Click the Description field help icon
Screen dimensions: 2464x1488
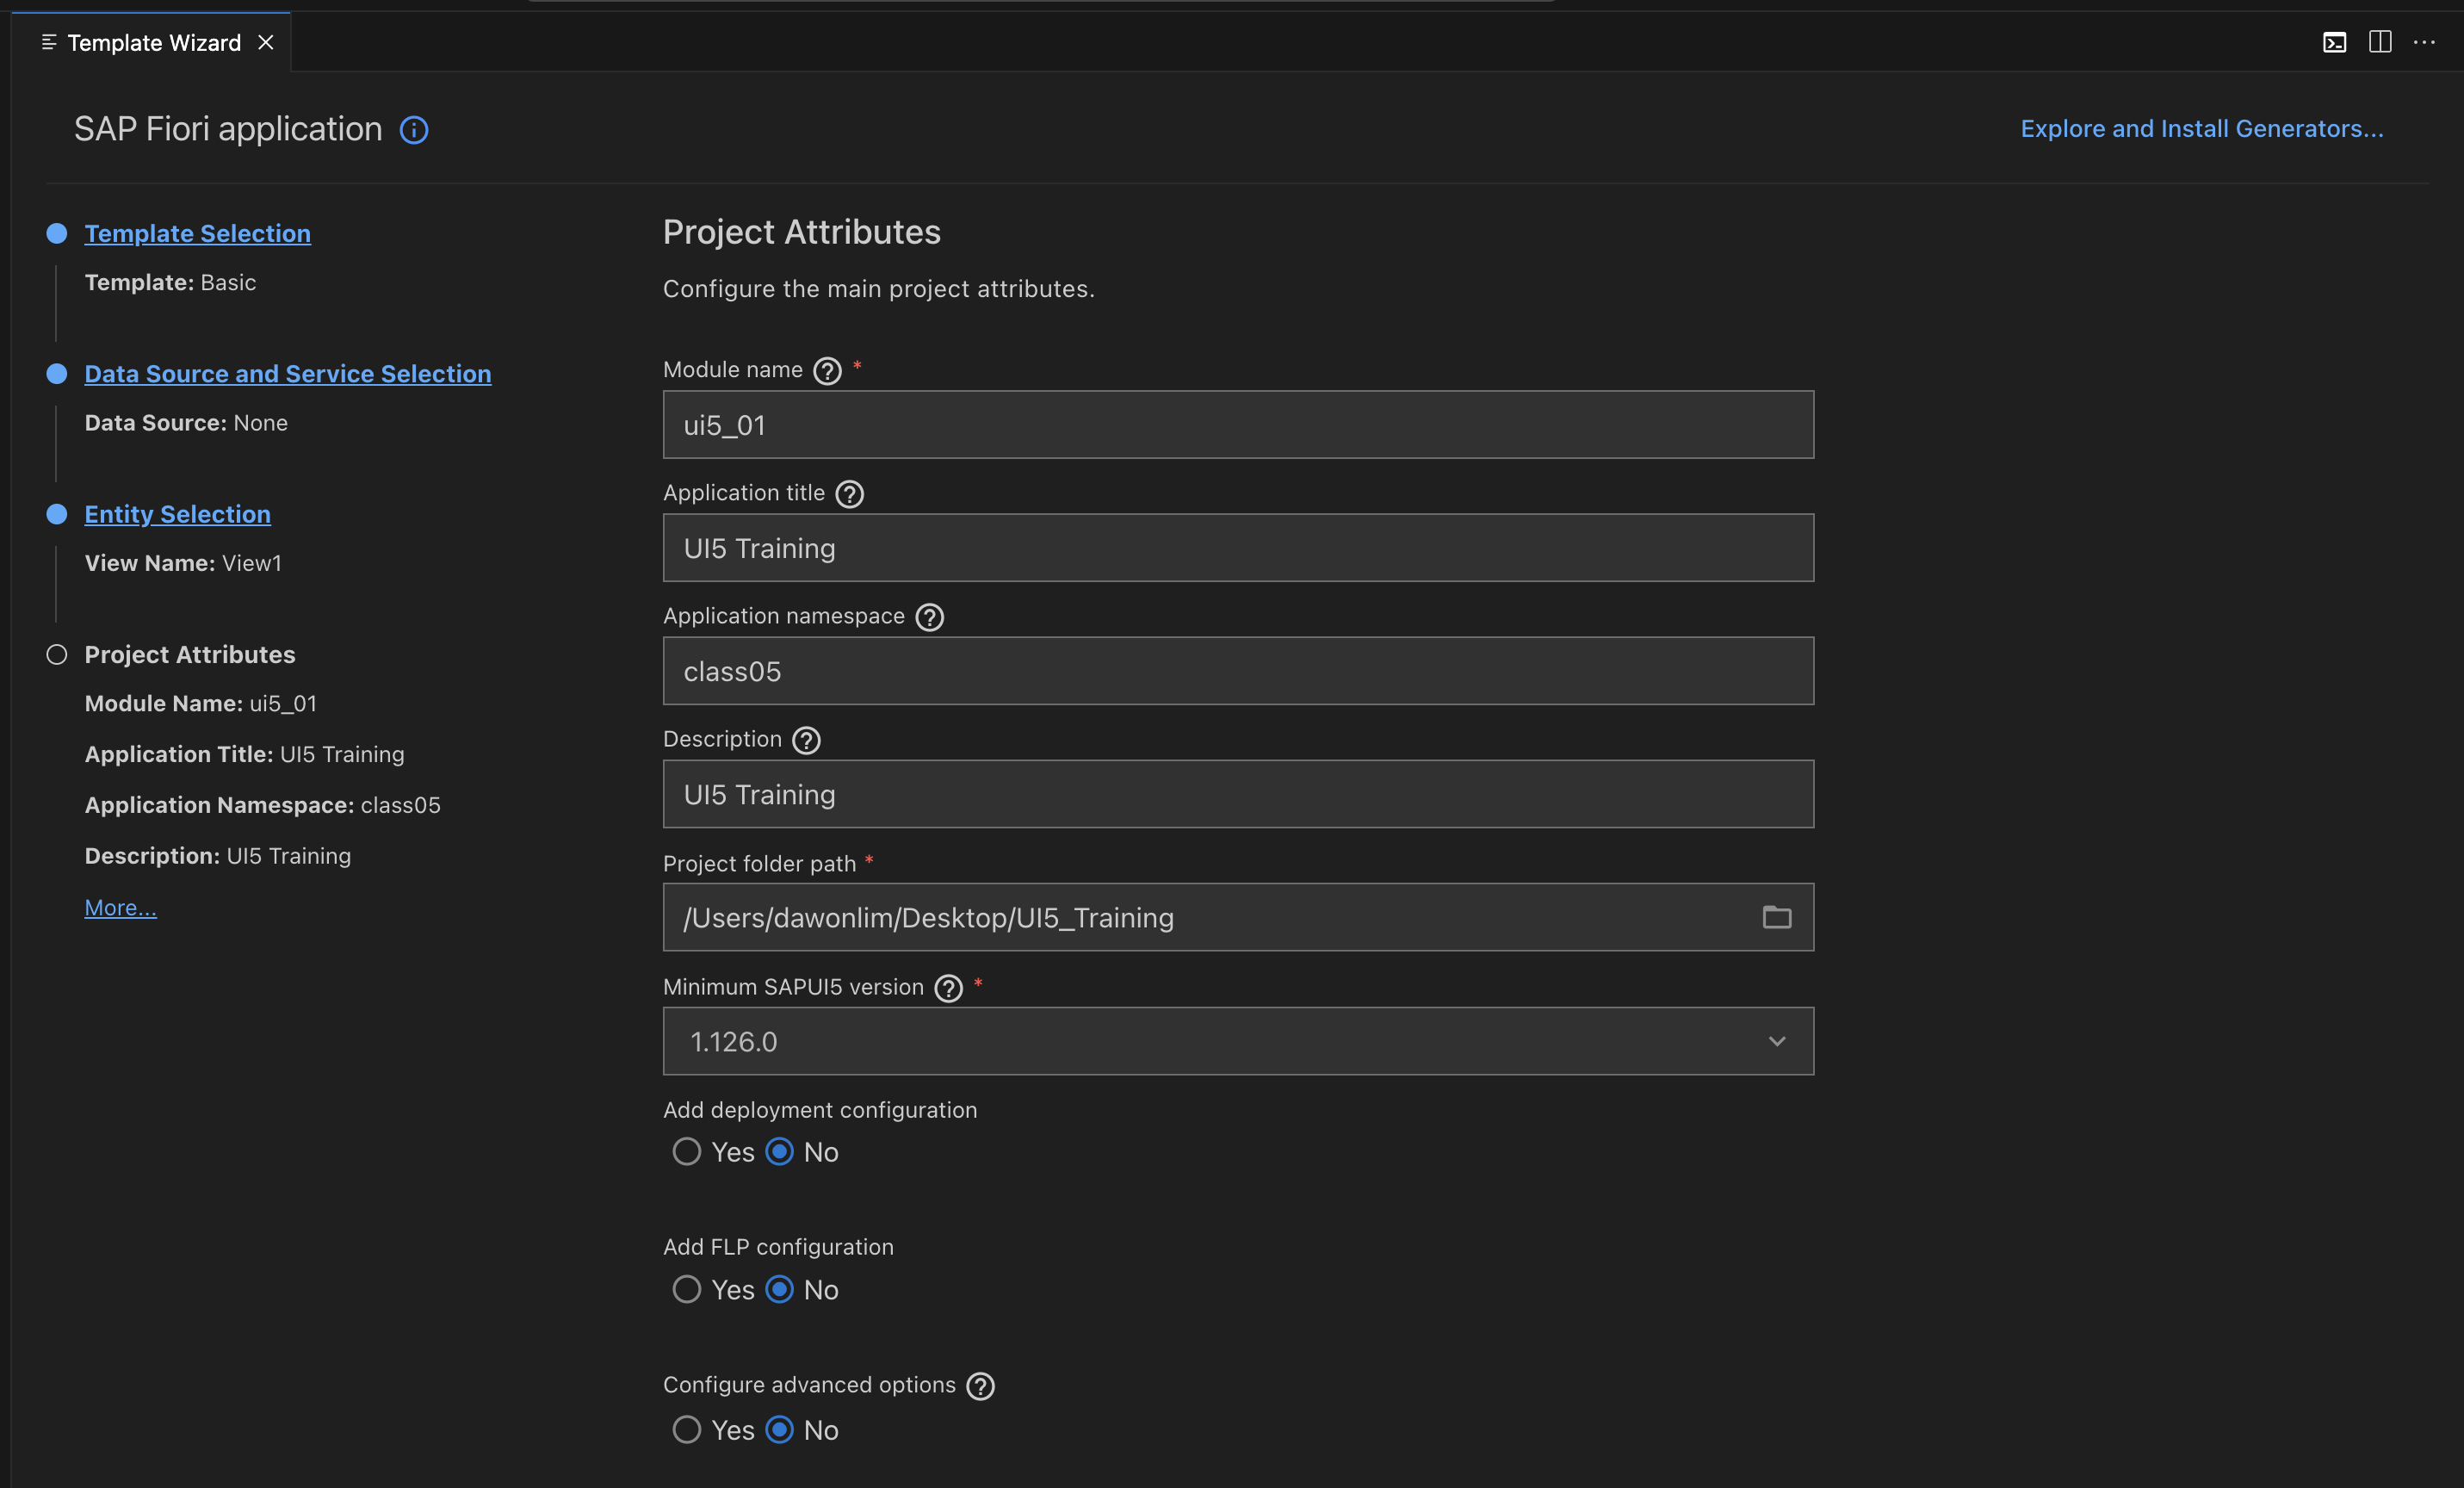pos(806,740)
